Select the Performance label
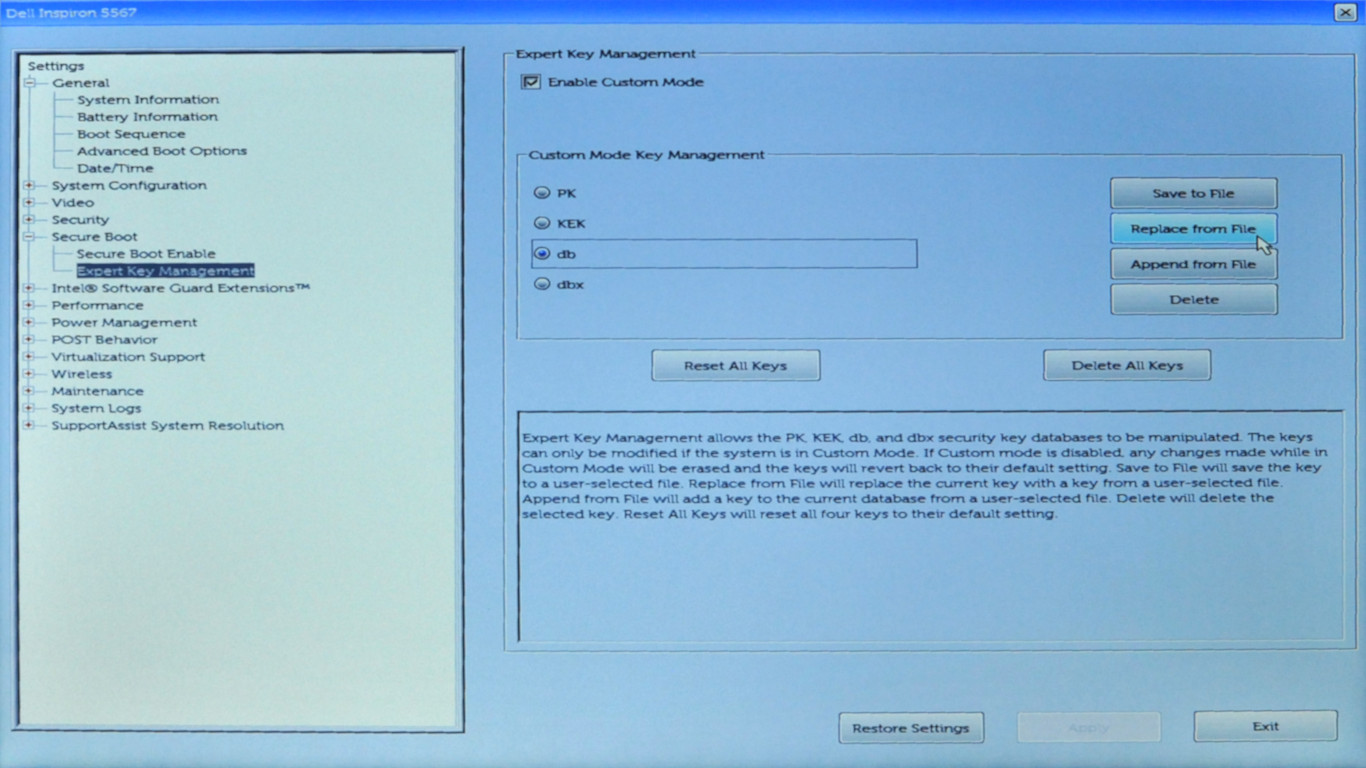Viewport: 1366px width, 768px height. (97, 305)
